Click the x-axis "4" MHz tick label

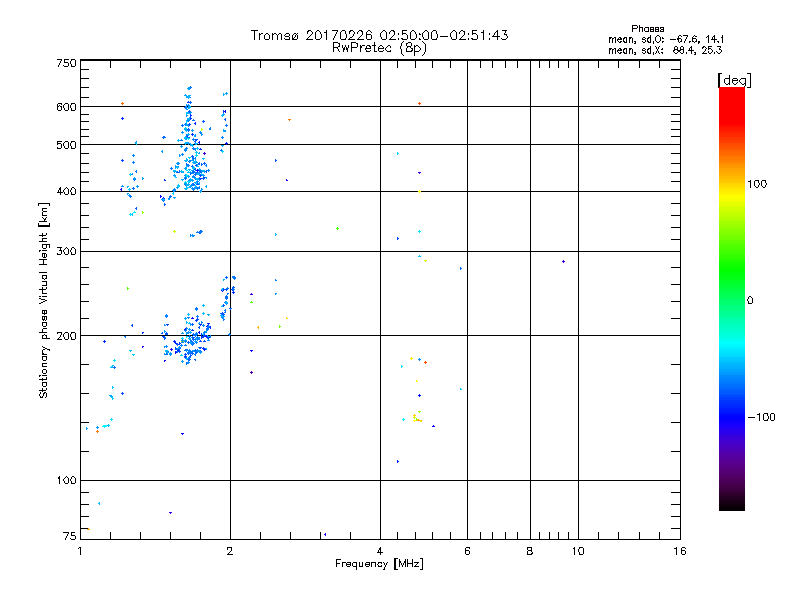tap(380, 551)
